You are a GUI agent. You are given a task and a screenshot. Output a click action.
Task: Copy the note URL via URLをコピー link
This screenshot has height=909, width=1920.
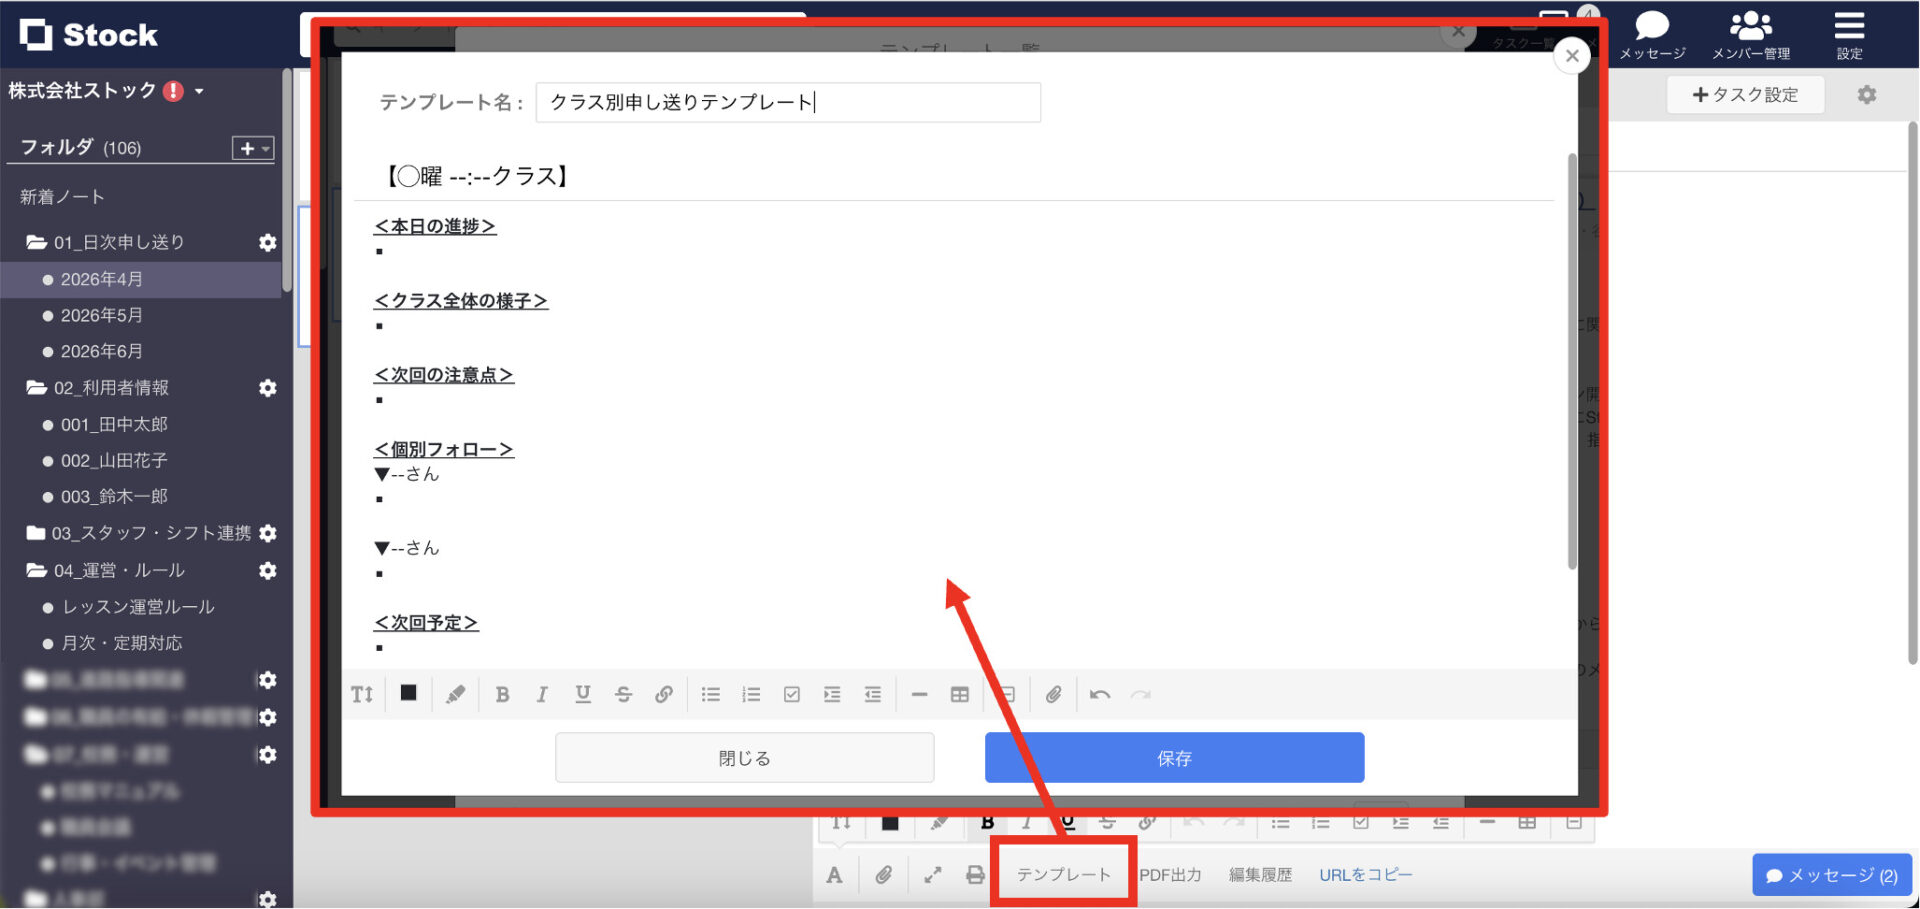(x=1366, y=873)
